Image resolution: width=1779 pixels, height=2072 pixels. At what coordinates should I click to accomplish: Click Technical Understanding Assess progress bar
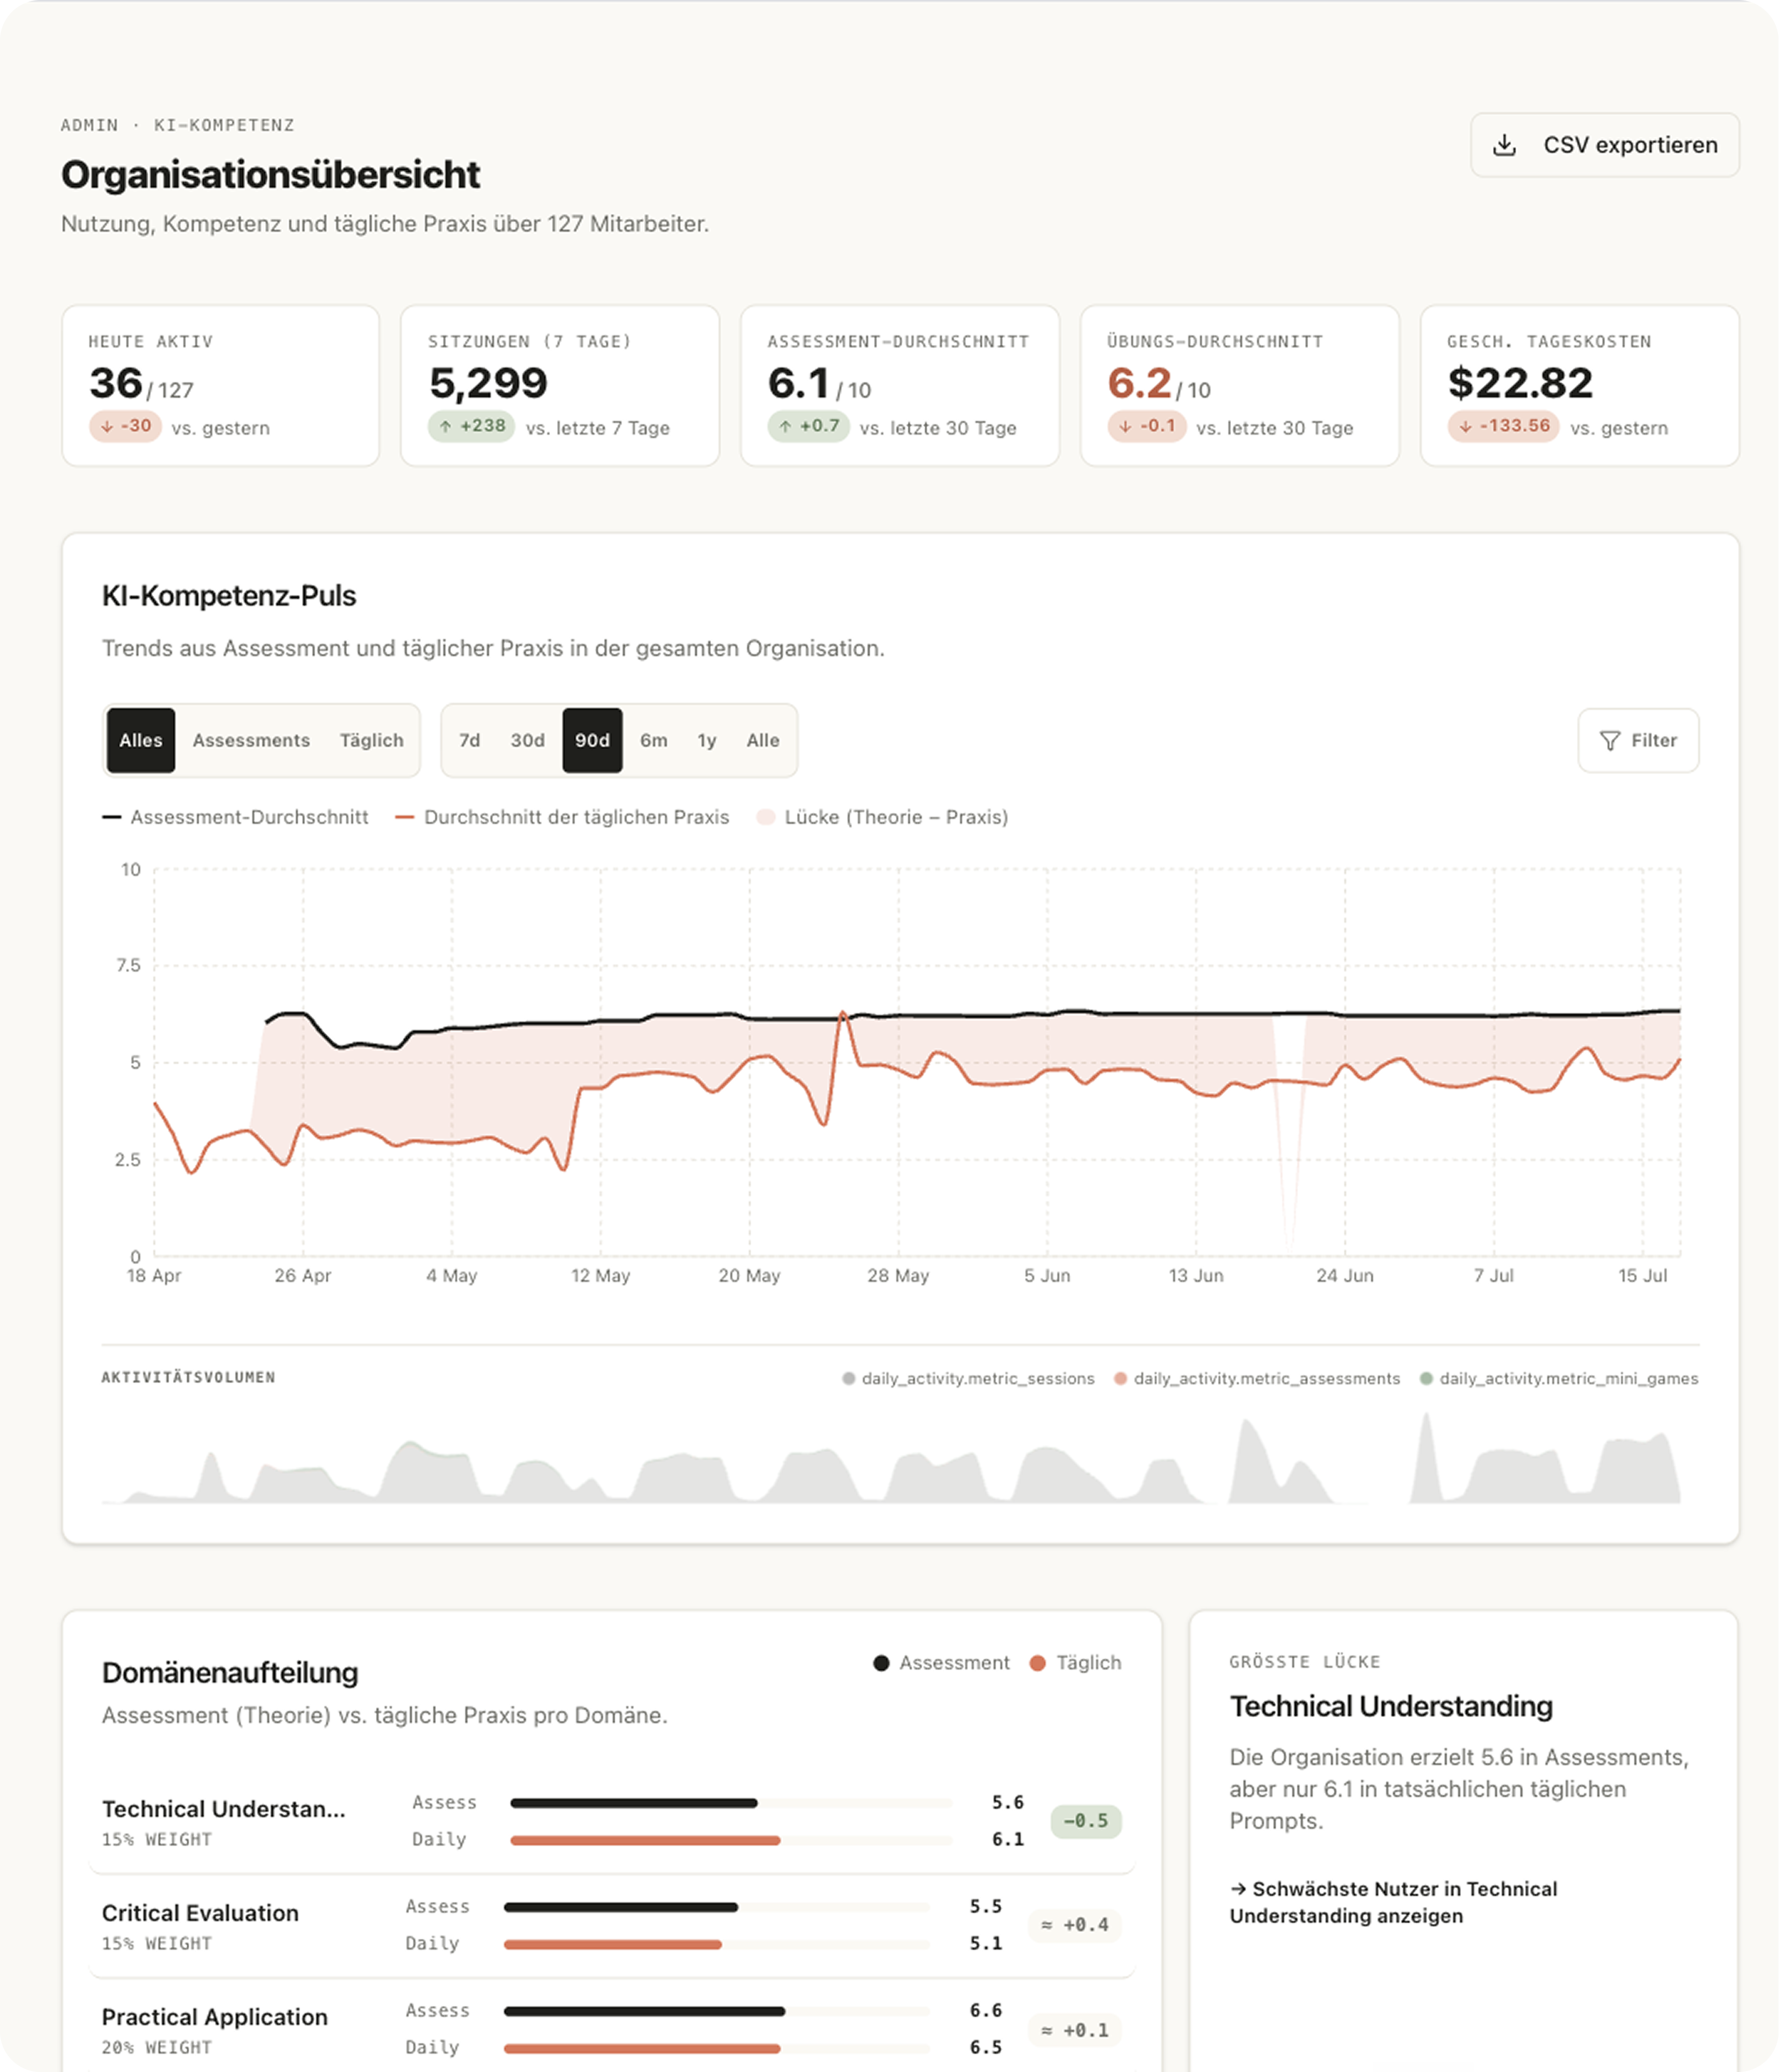(731, 1803)
